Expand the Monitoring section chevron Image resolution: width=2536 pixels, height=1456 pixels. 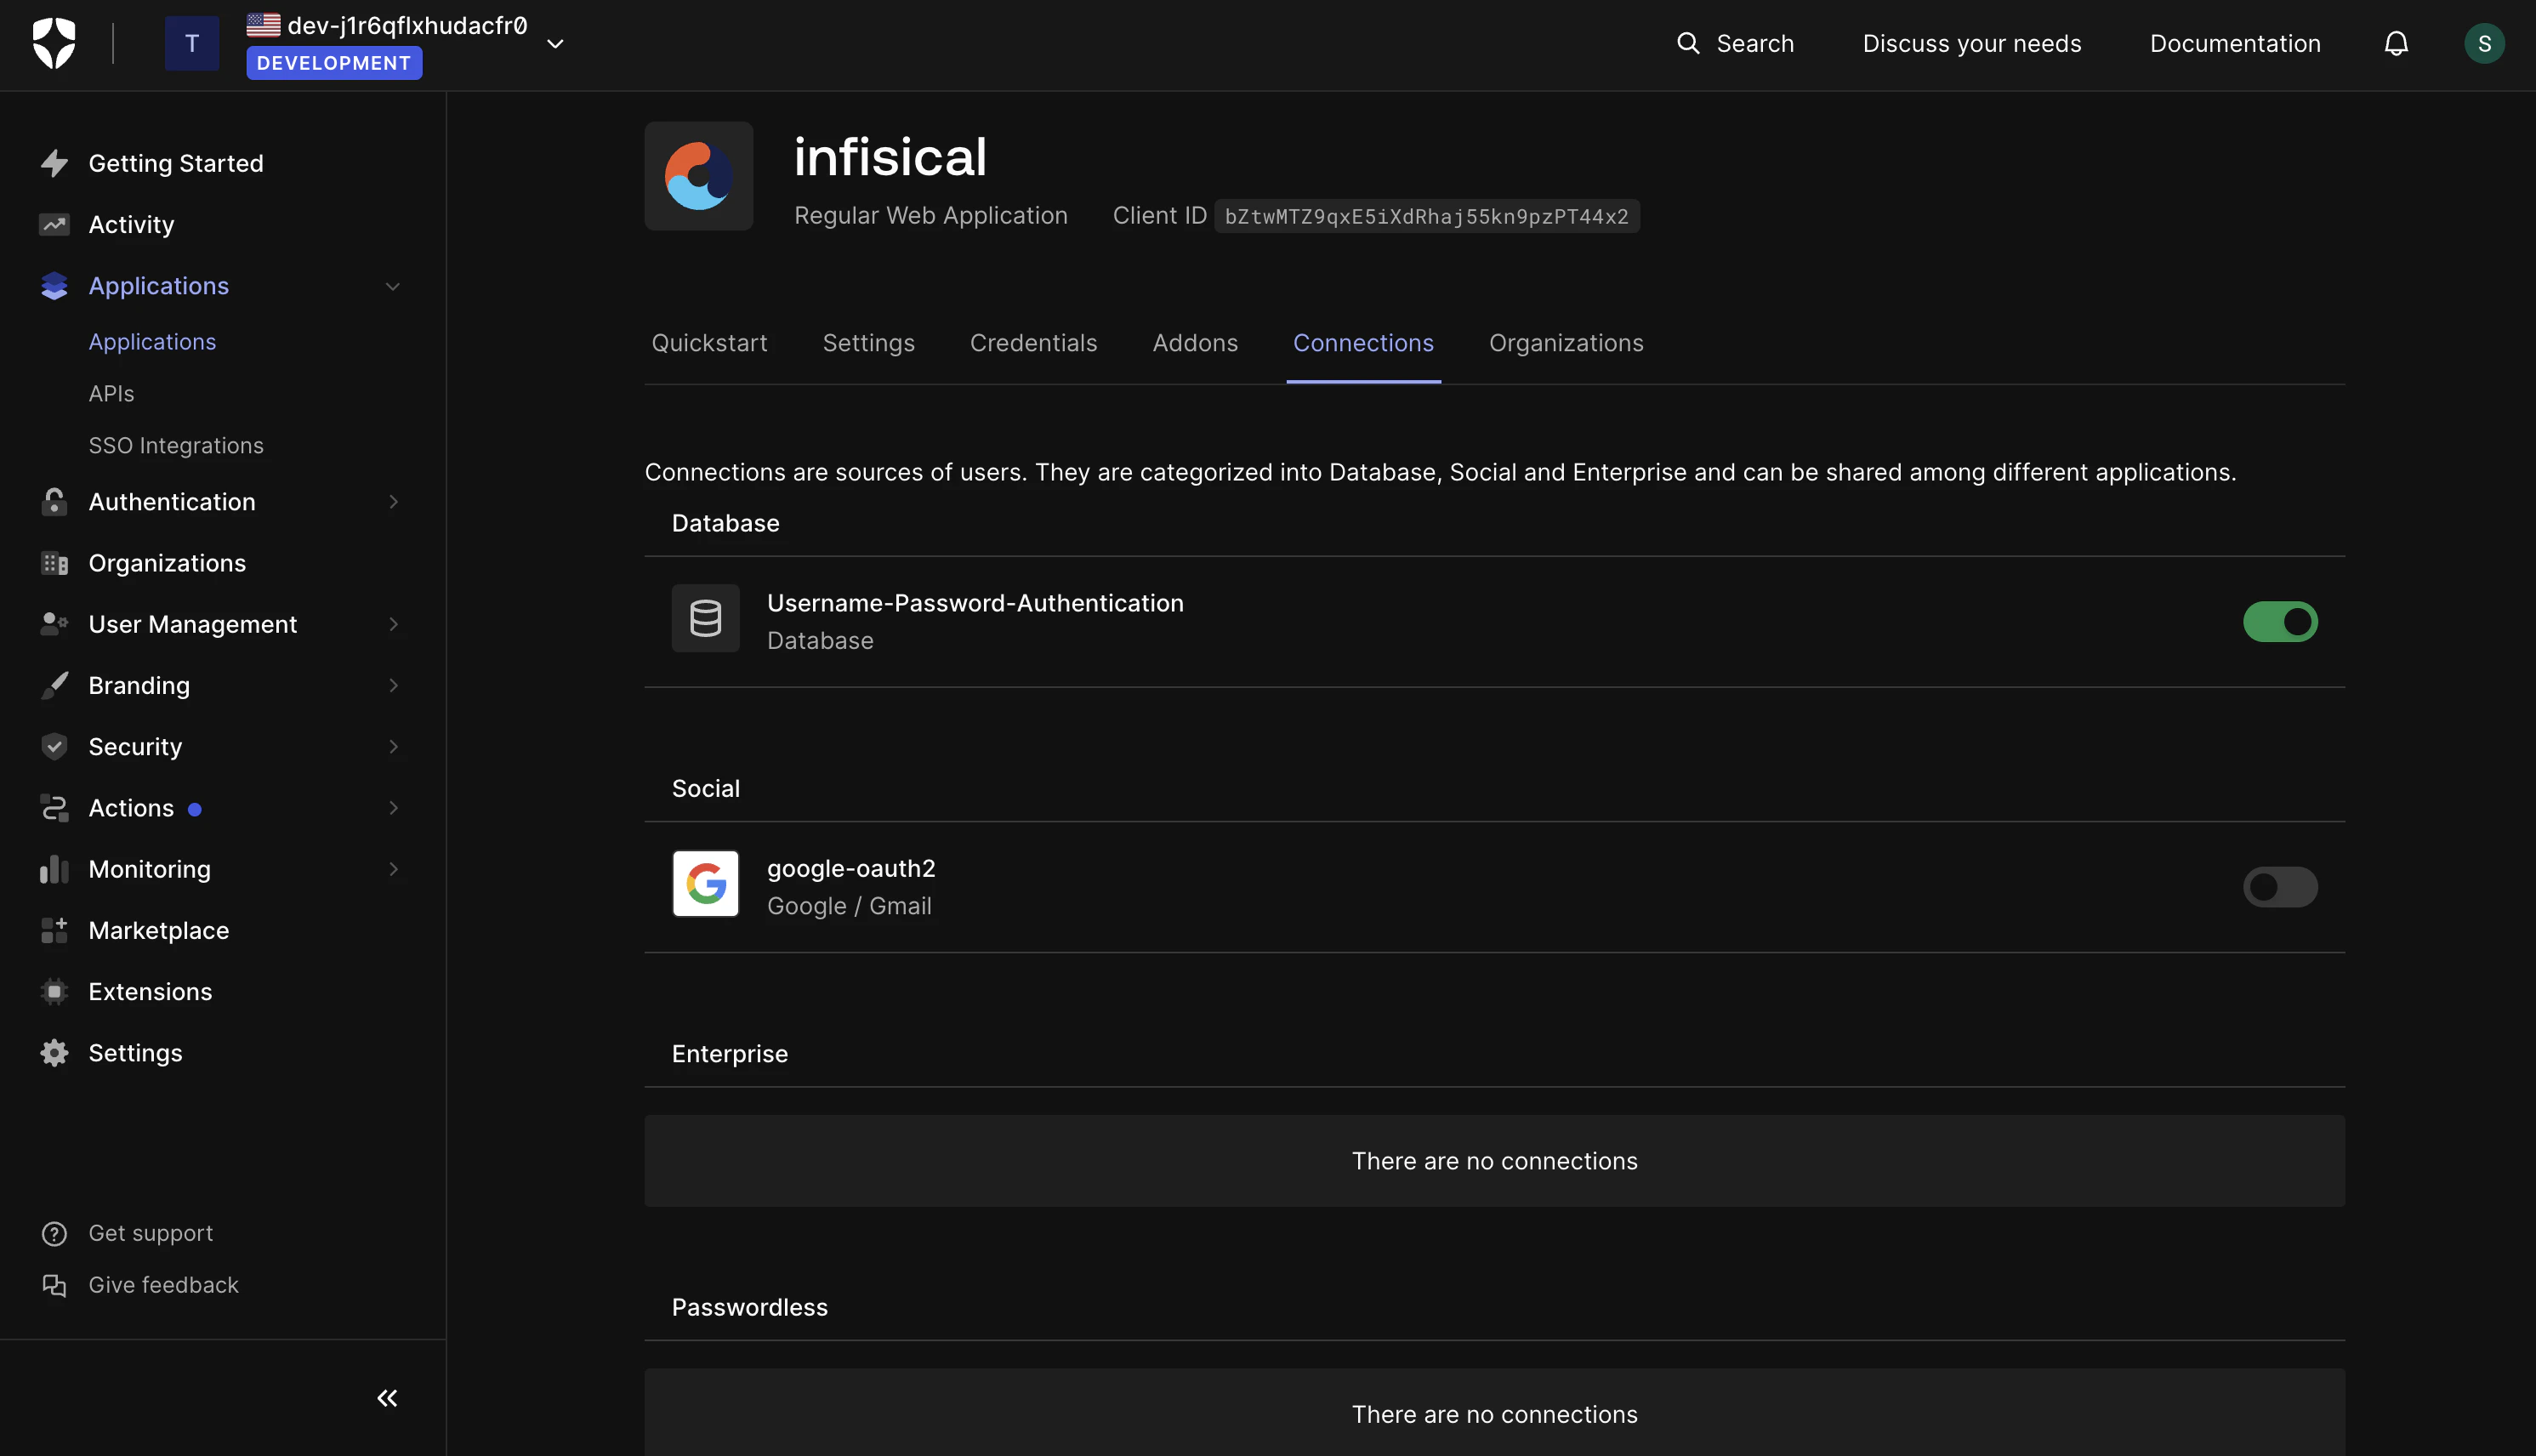tap(393, 869)
